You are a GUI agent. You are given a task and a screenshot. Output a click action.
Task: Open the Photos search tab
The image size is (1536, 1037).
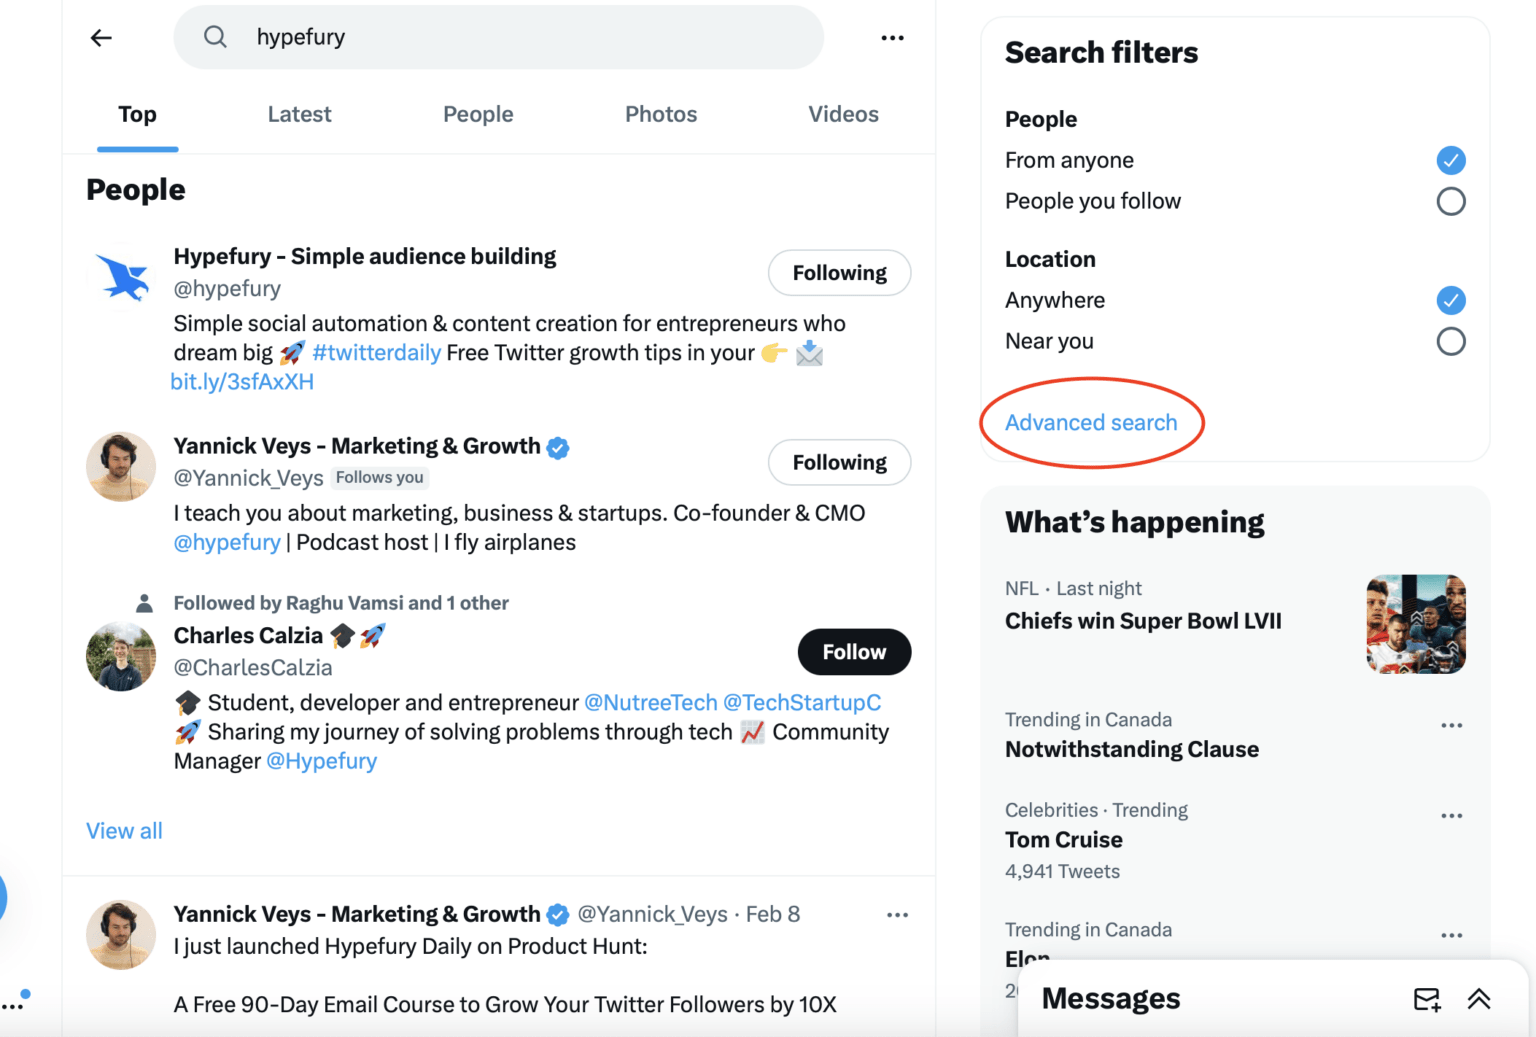pyautogui.click(x=660, y=114)
